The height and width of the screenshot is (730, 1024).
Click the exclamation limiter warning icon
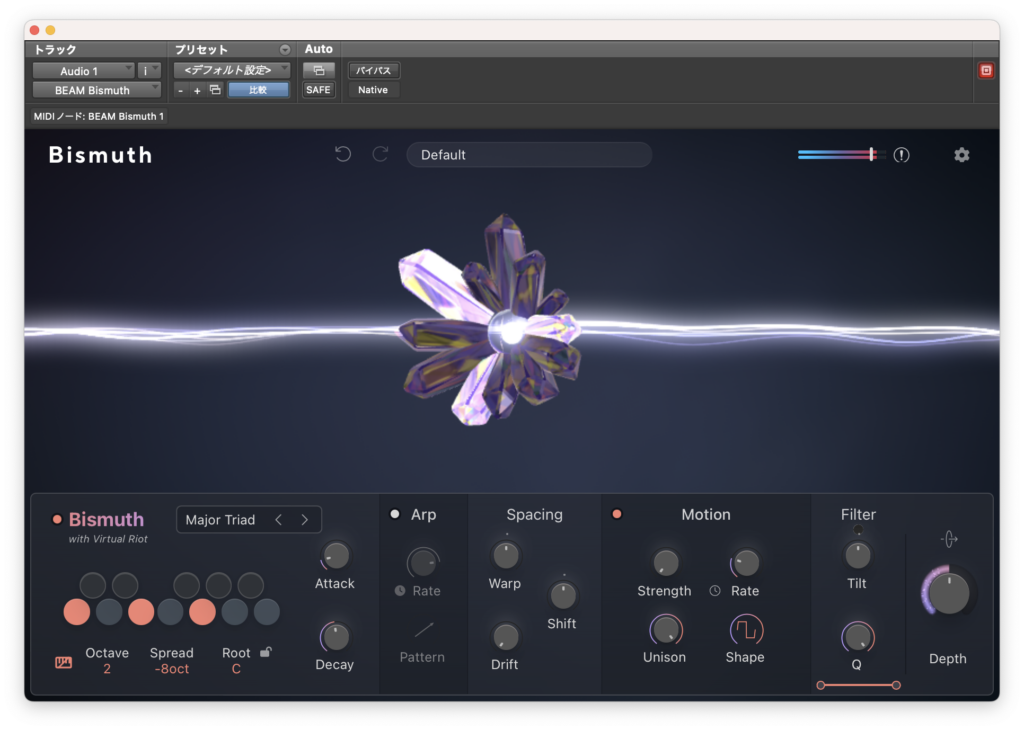point(901,155)
